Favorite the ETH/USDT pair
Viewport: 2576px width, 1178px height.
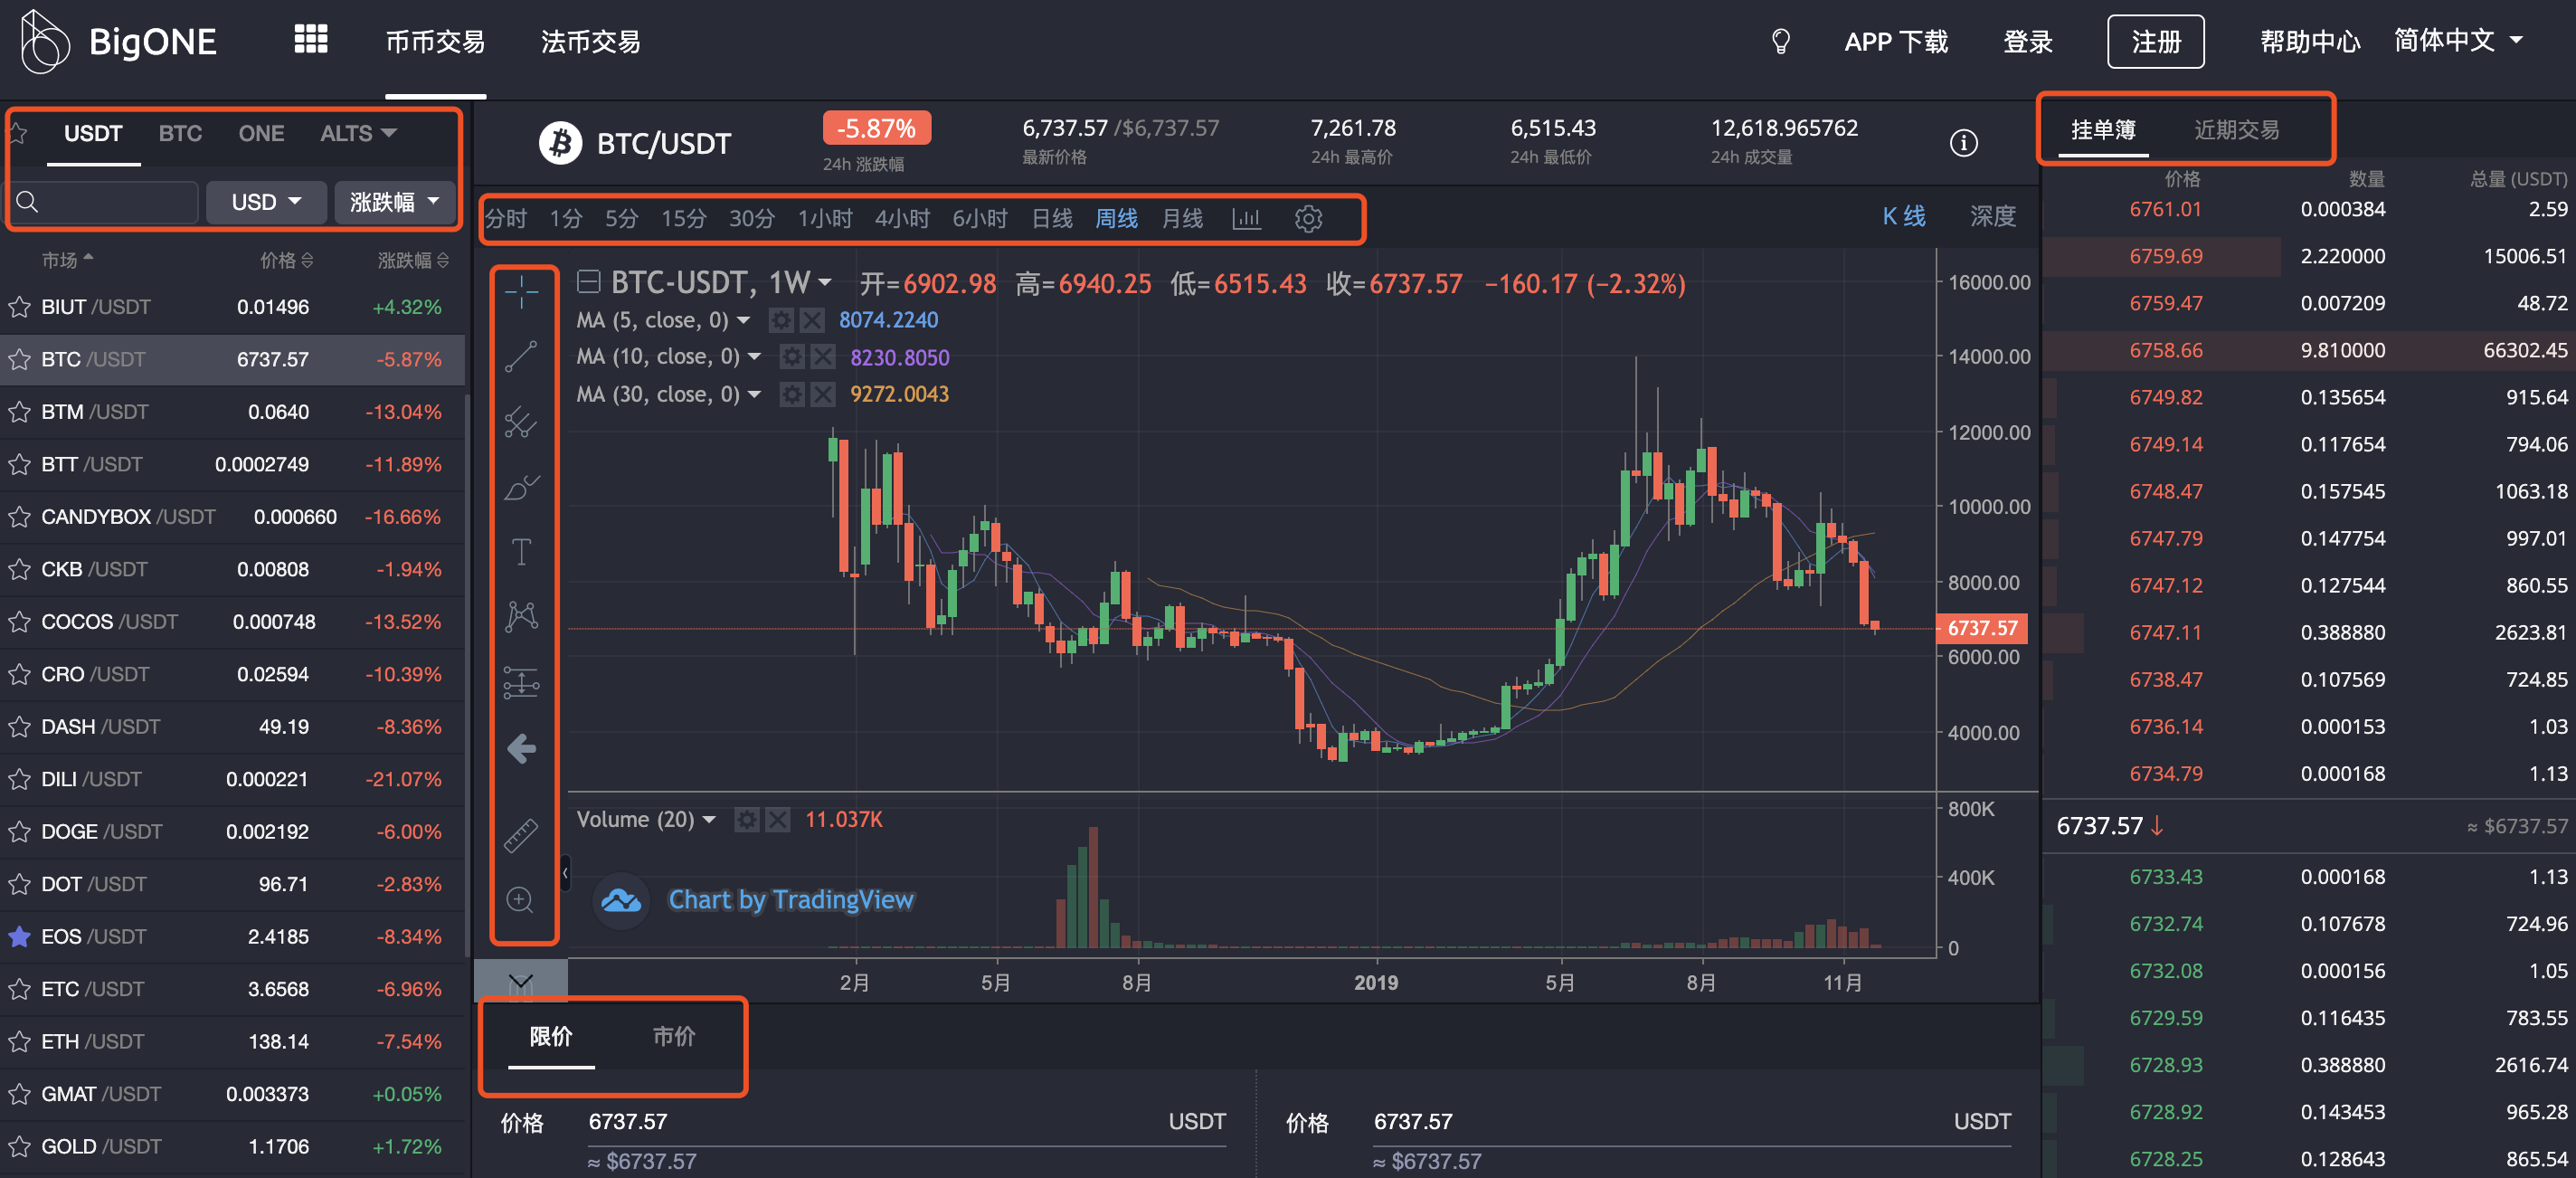[x=19, y=1042]
